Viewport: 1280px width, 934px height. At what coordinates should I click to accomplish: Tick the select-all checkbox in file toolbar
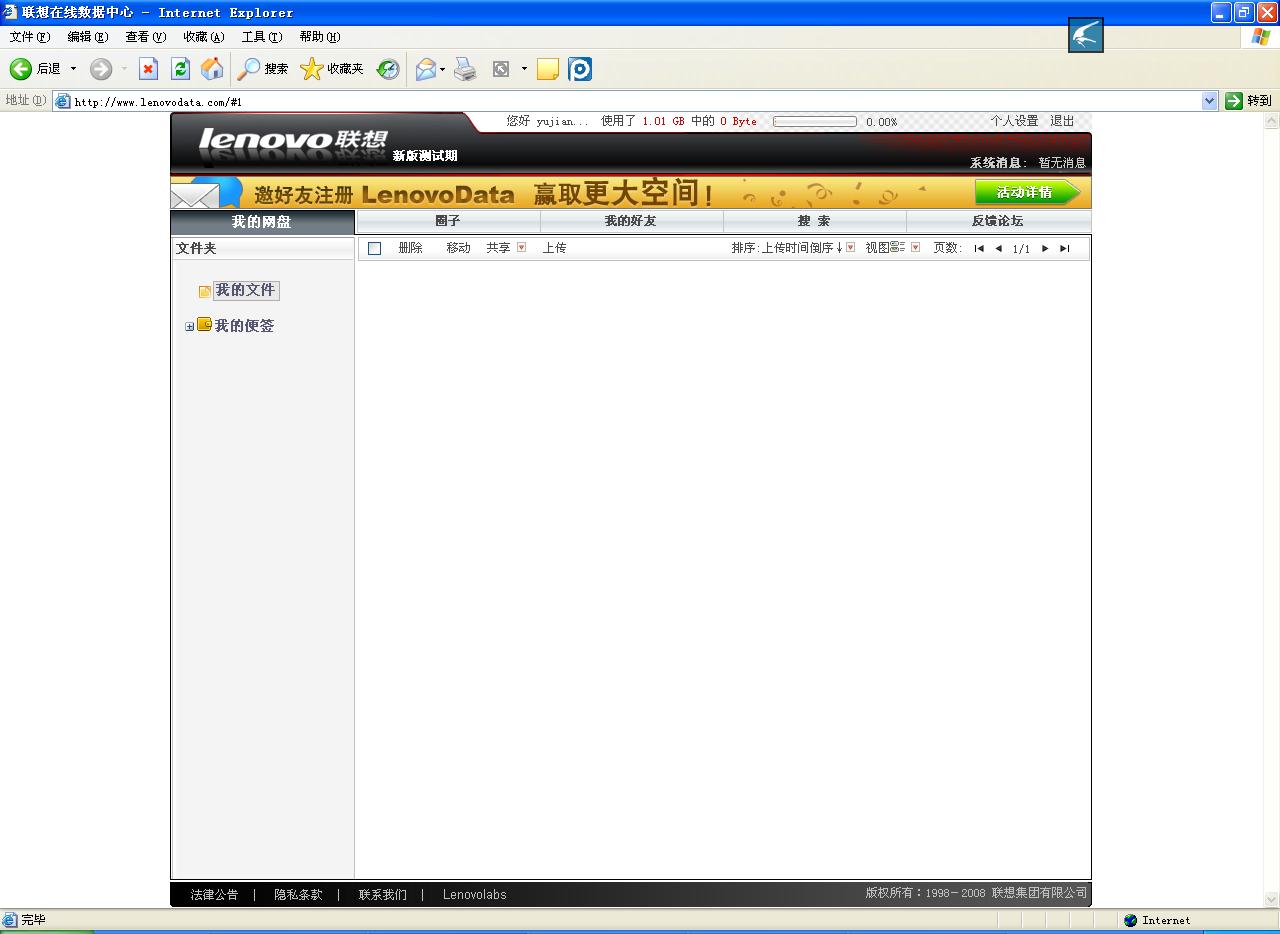375,248
